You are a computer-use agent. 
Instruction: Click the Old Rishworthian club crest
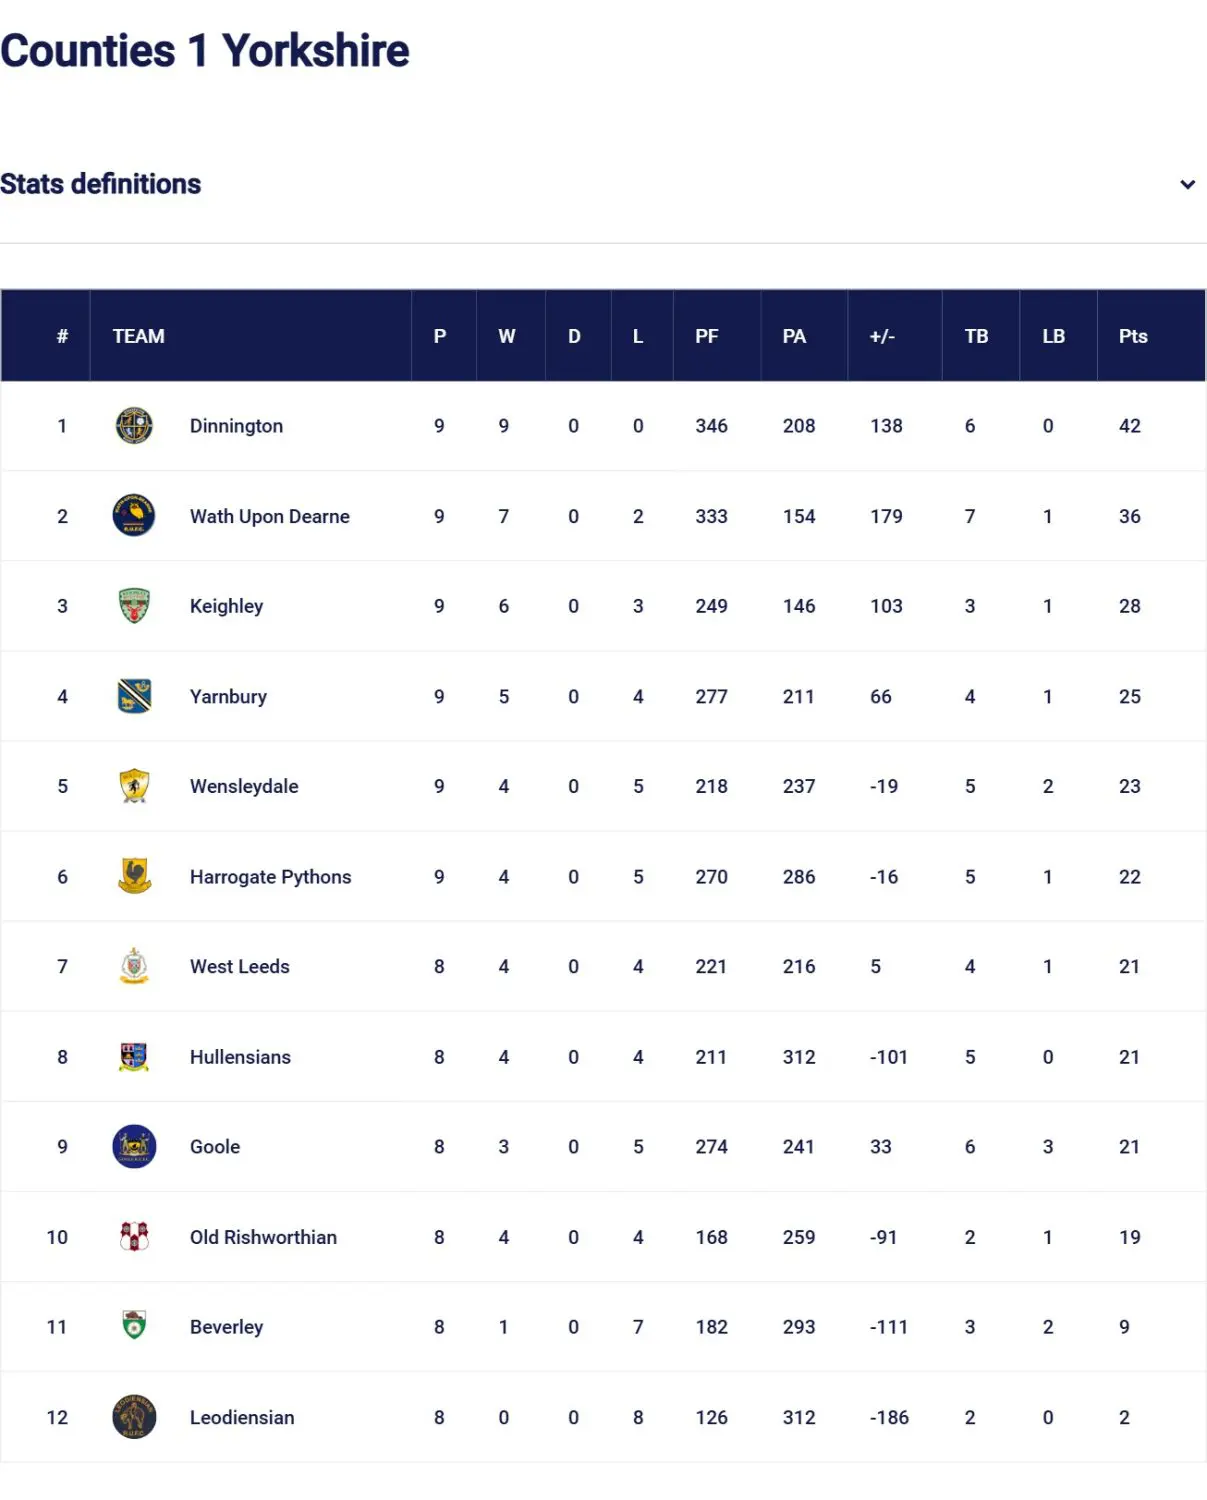click(134, 1237)
